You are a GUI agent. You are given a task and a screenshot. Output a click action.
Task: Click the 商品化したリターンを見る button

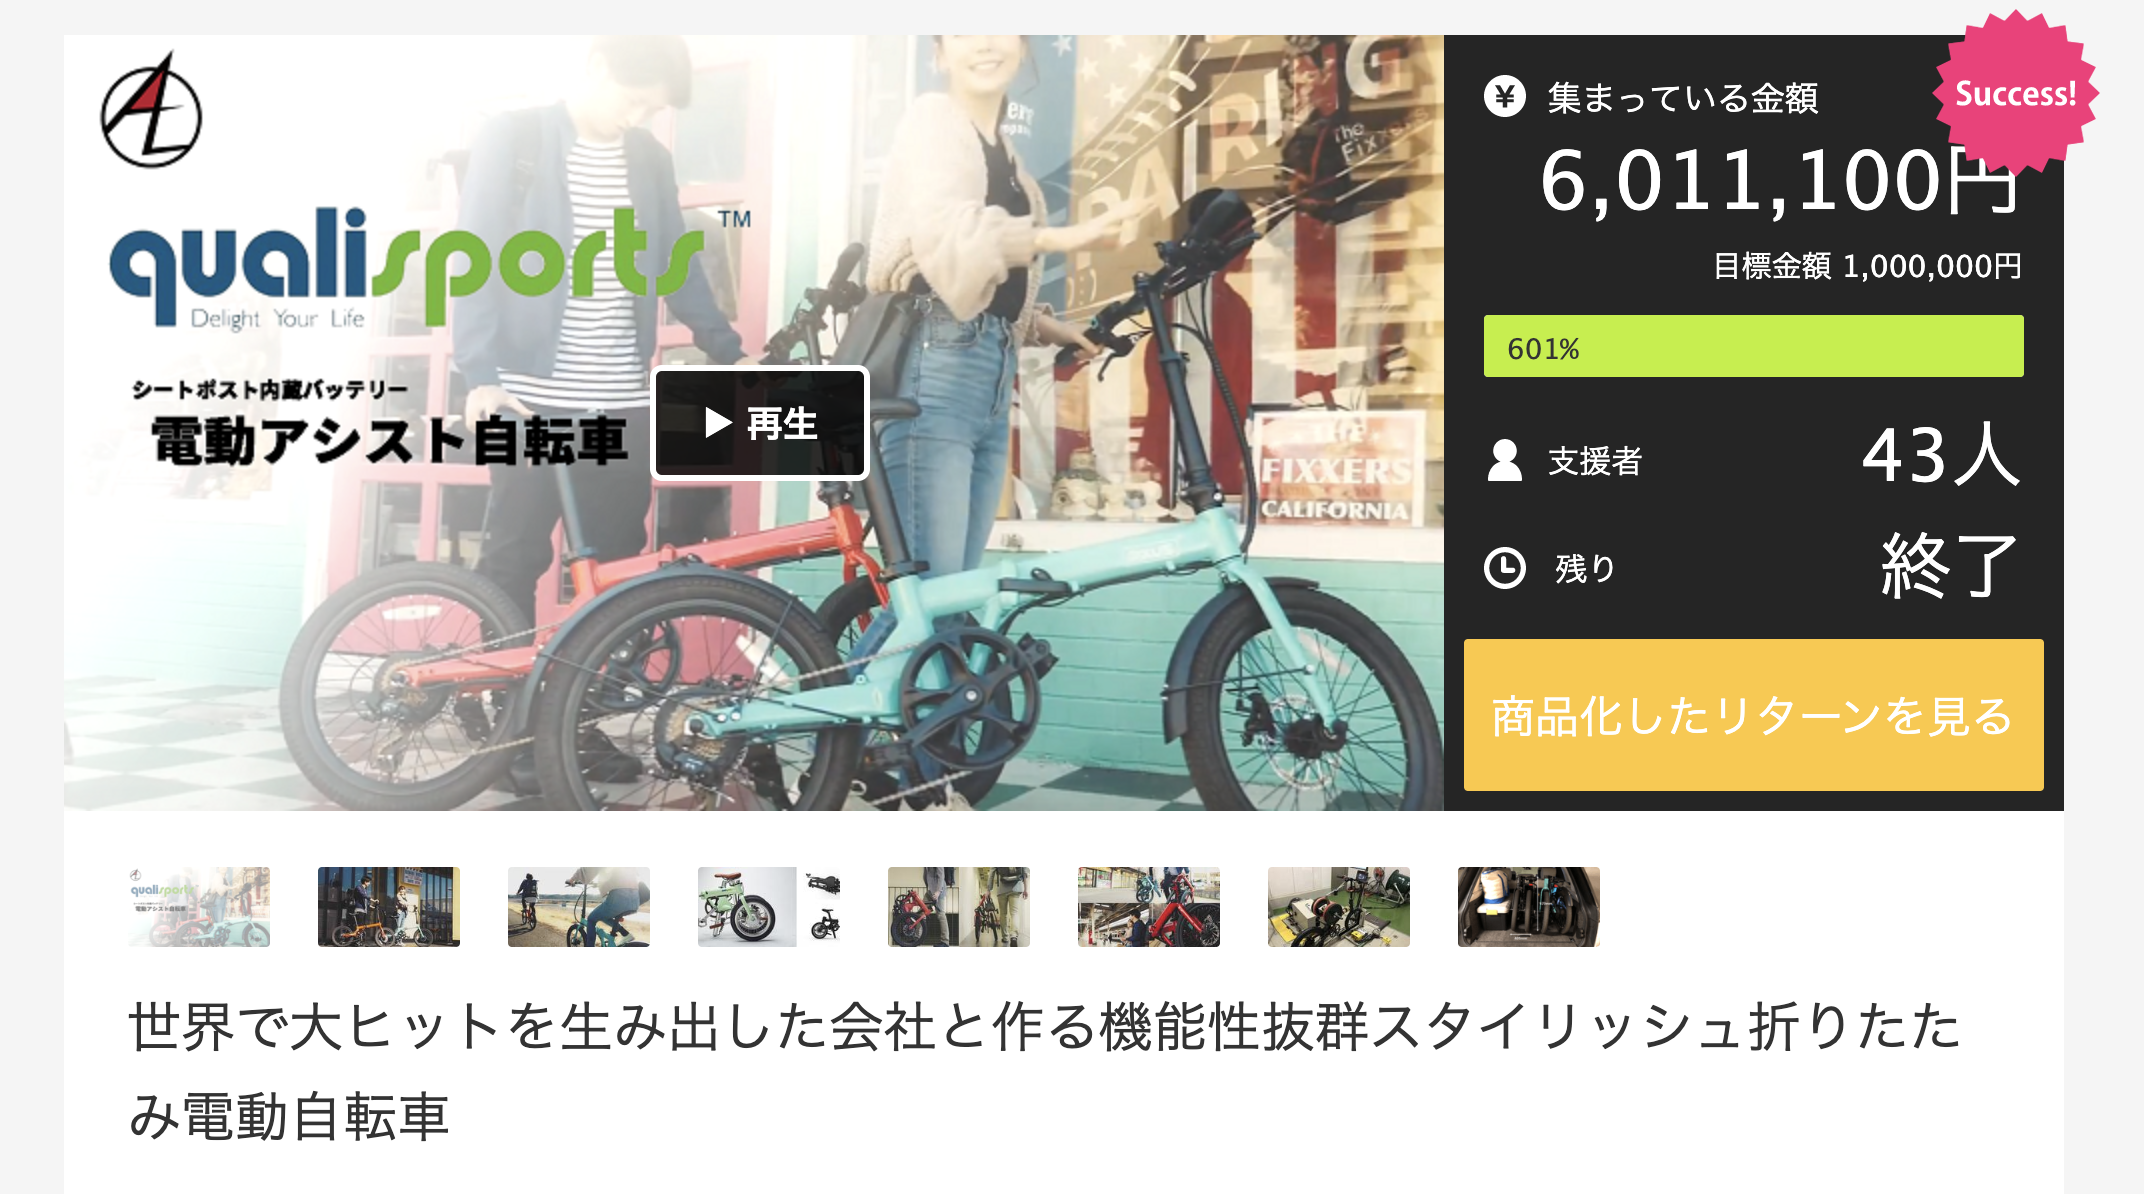click(1753, 715)
